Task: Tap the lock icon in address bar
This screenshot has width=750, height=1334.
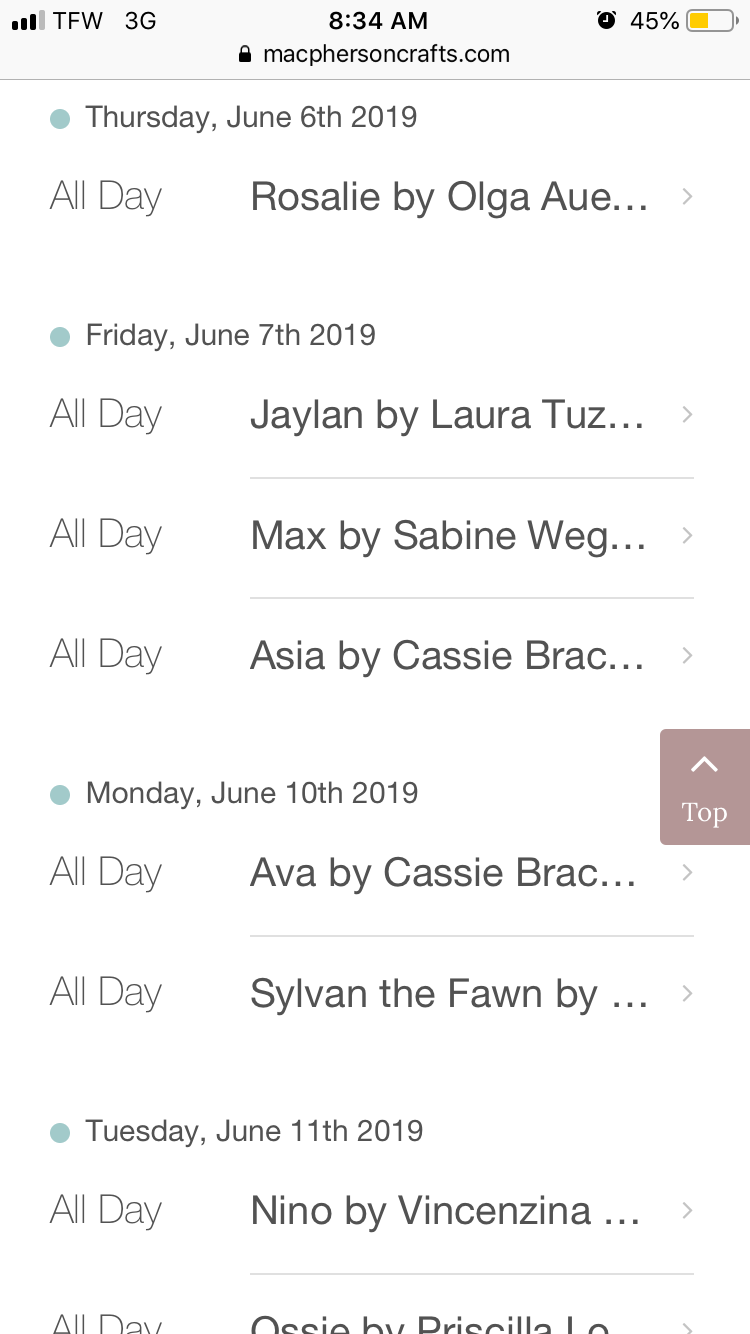Action: 245,55
